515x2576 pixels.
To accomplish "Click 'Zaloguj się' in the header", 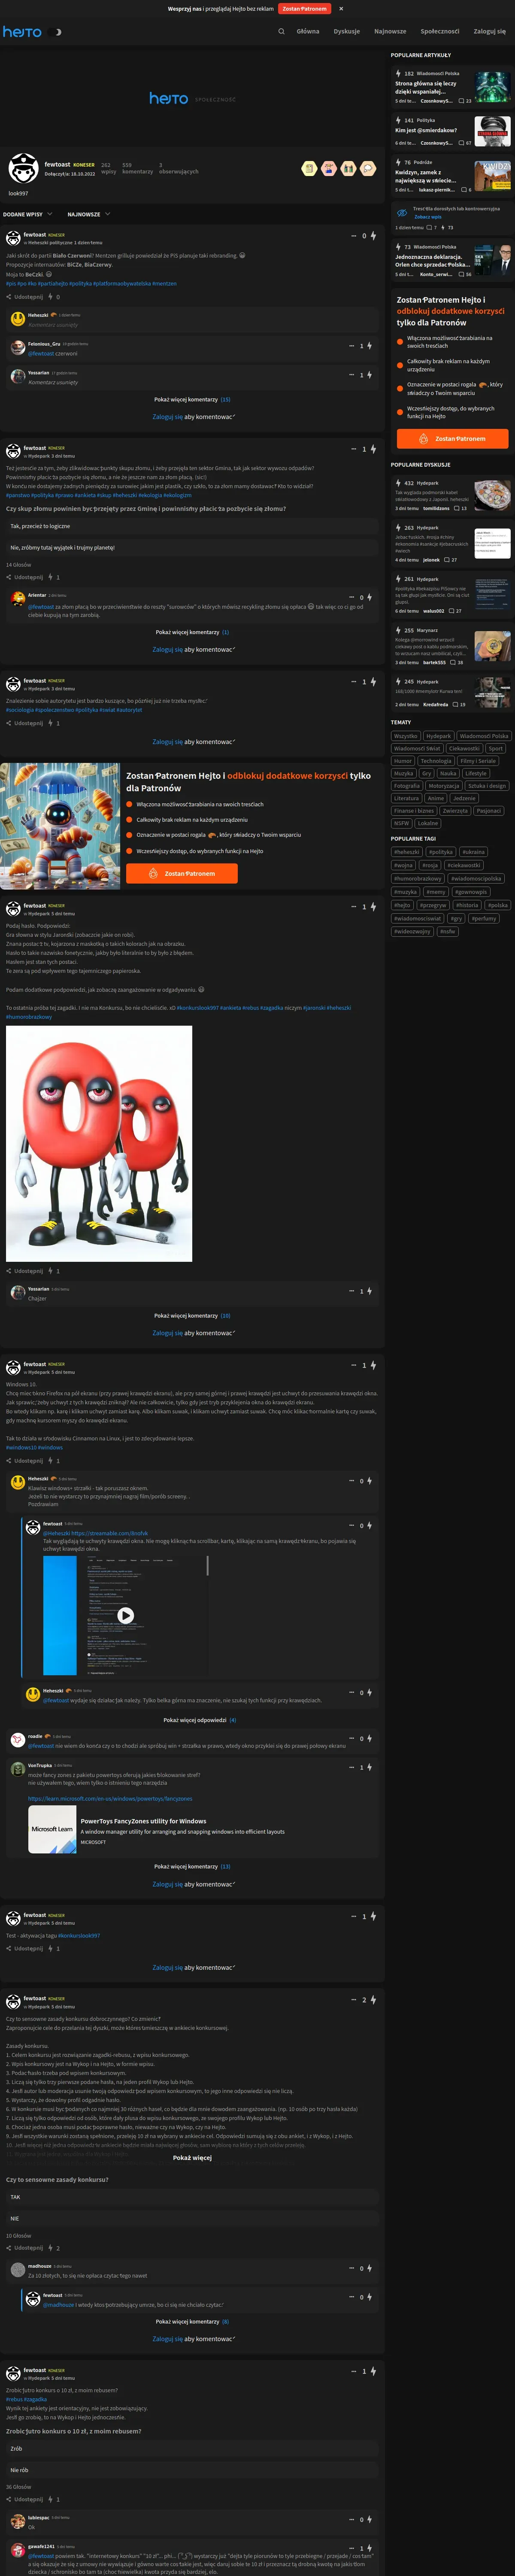I will (490, 31).
